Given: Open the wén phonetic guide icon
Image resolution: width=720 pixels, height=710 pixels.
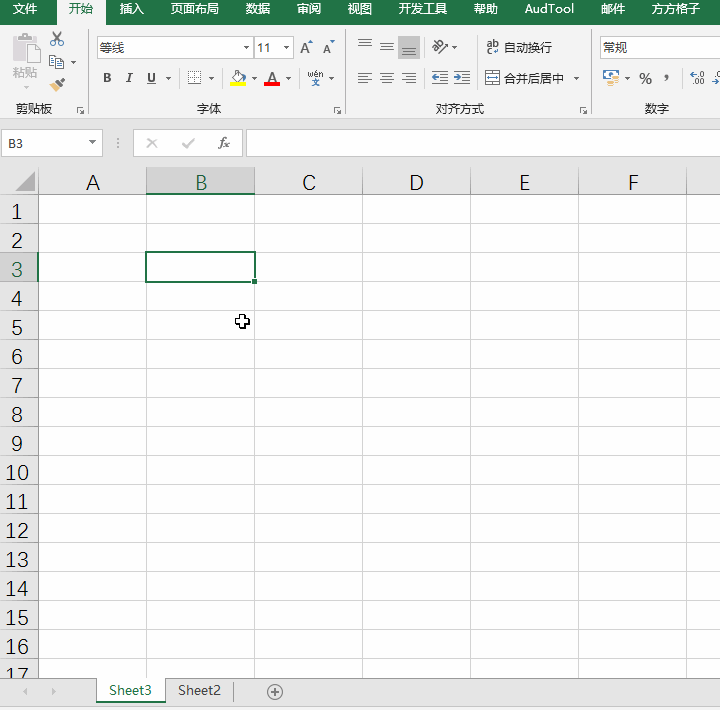Looking at the screenshot, I should pos(315,78).
